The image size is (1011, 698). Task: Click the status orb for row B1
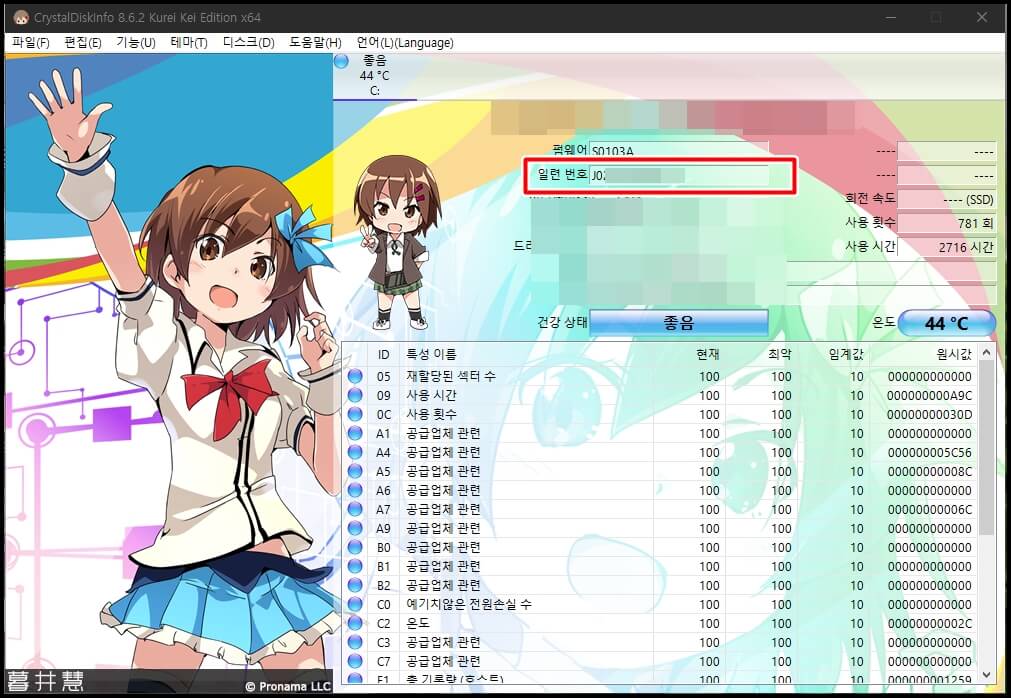(355, 566)
